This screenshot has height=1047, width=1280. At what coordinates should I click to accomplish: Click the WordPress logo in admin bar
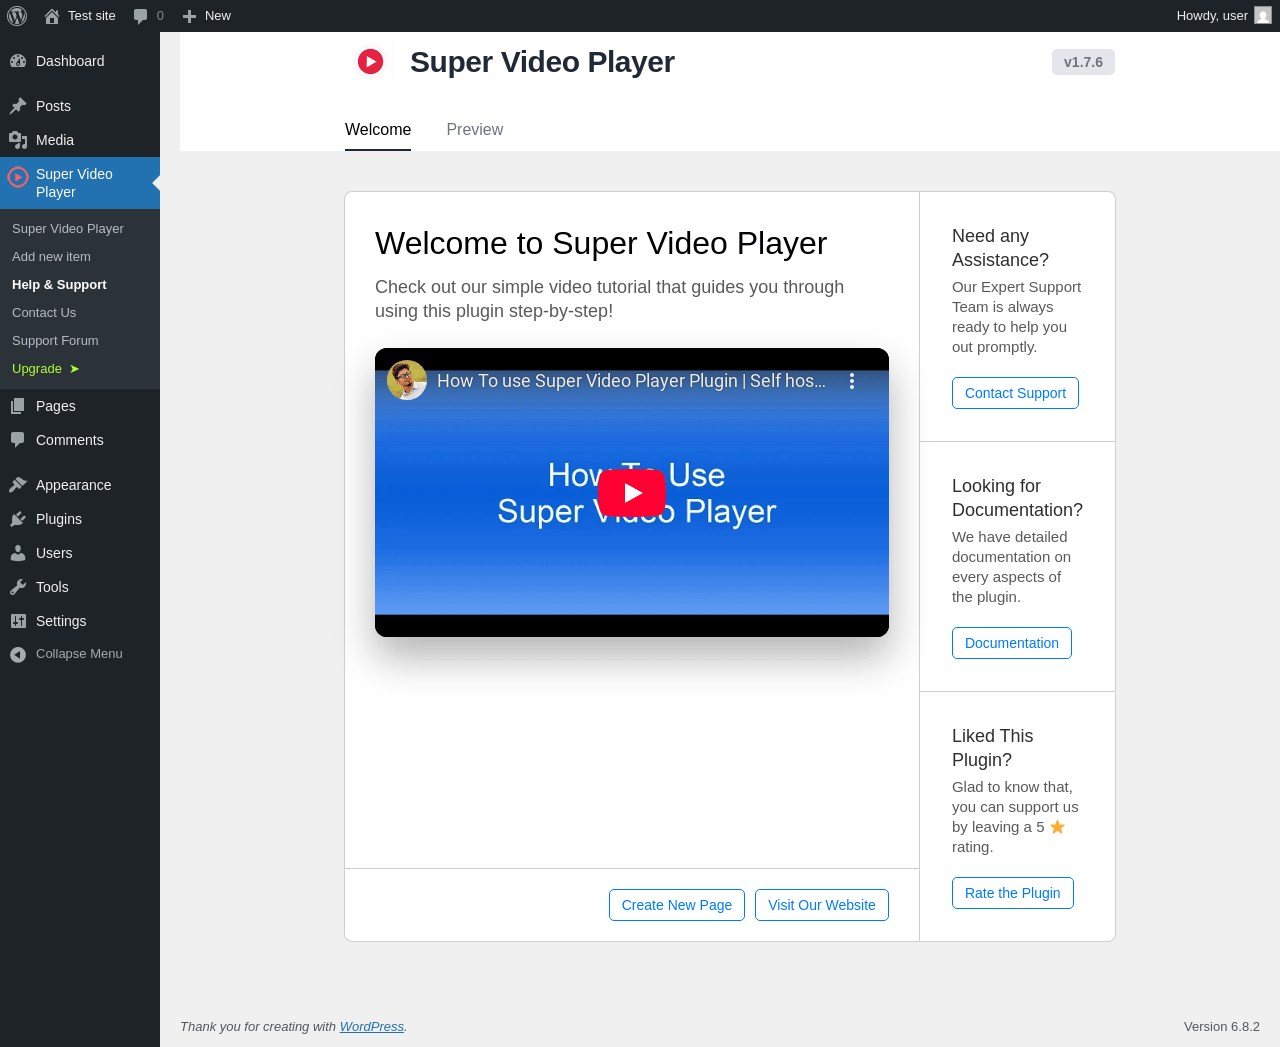tap(17, 16)
